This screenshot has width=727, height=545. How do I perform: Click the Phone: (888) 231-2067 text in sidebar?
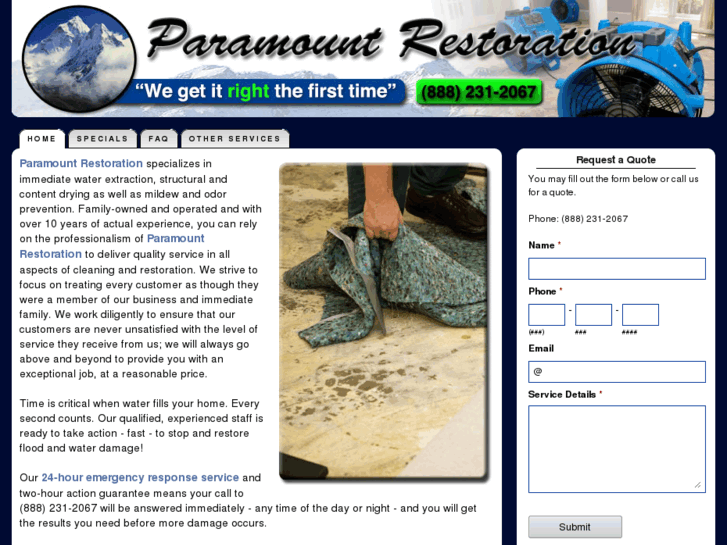[578, 218]
